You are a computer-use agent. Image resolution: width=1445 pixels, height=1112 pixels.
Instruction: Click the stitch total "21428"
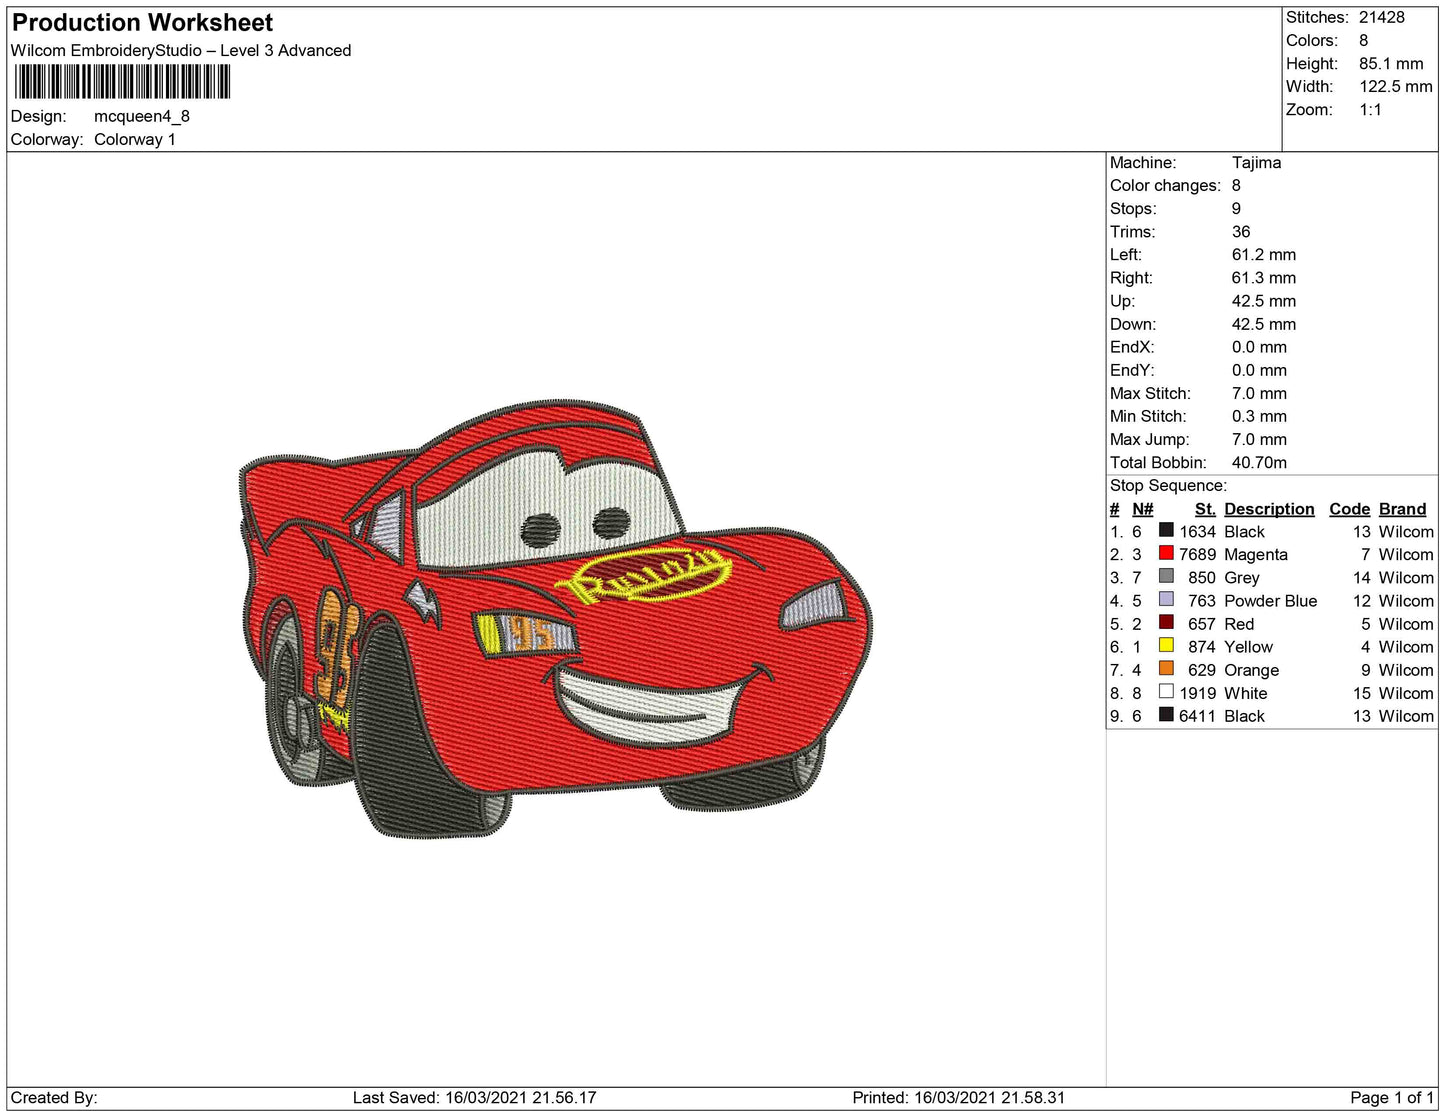tap(1382, 17)
